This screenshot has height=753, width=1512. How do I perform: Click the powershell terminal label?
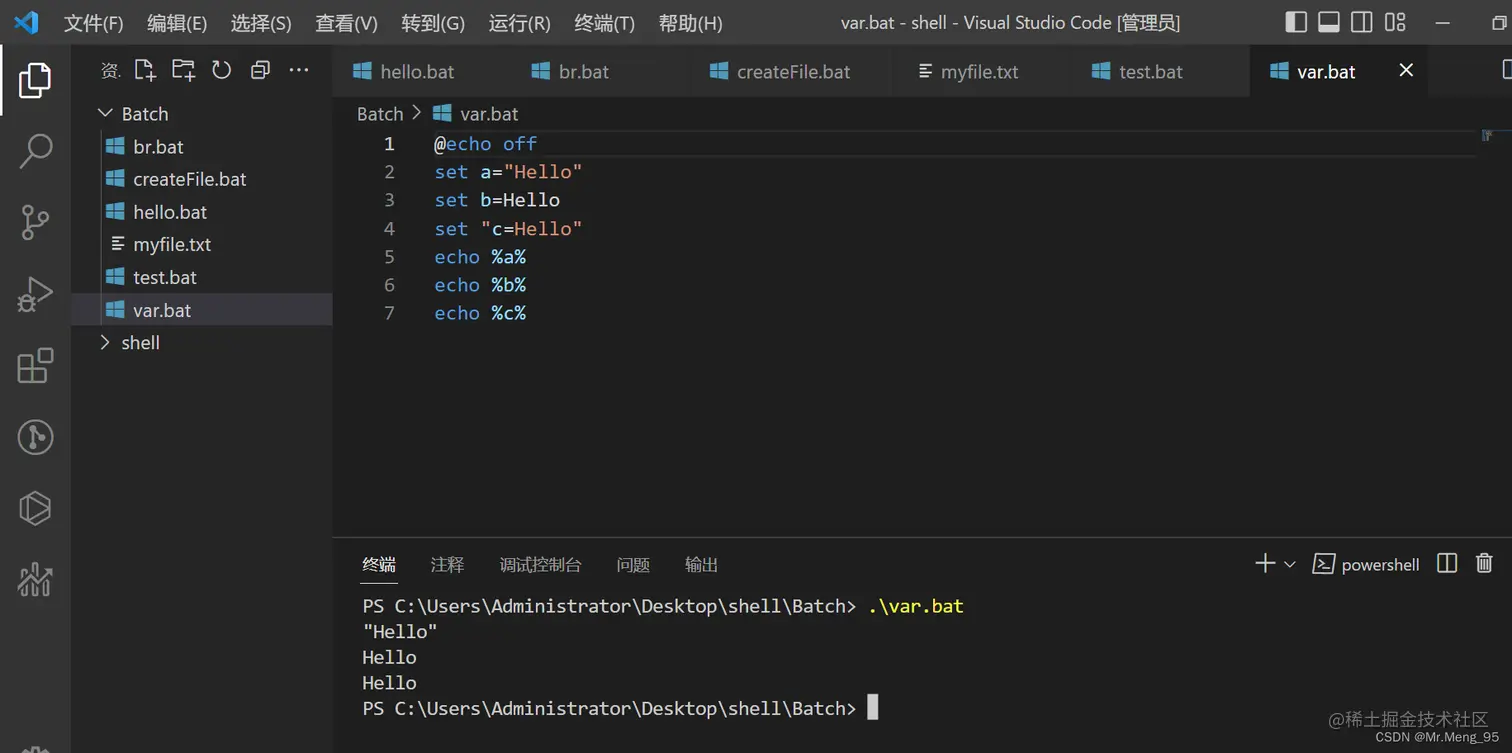pyautogui.click(x=1380, y=565)
